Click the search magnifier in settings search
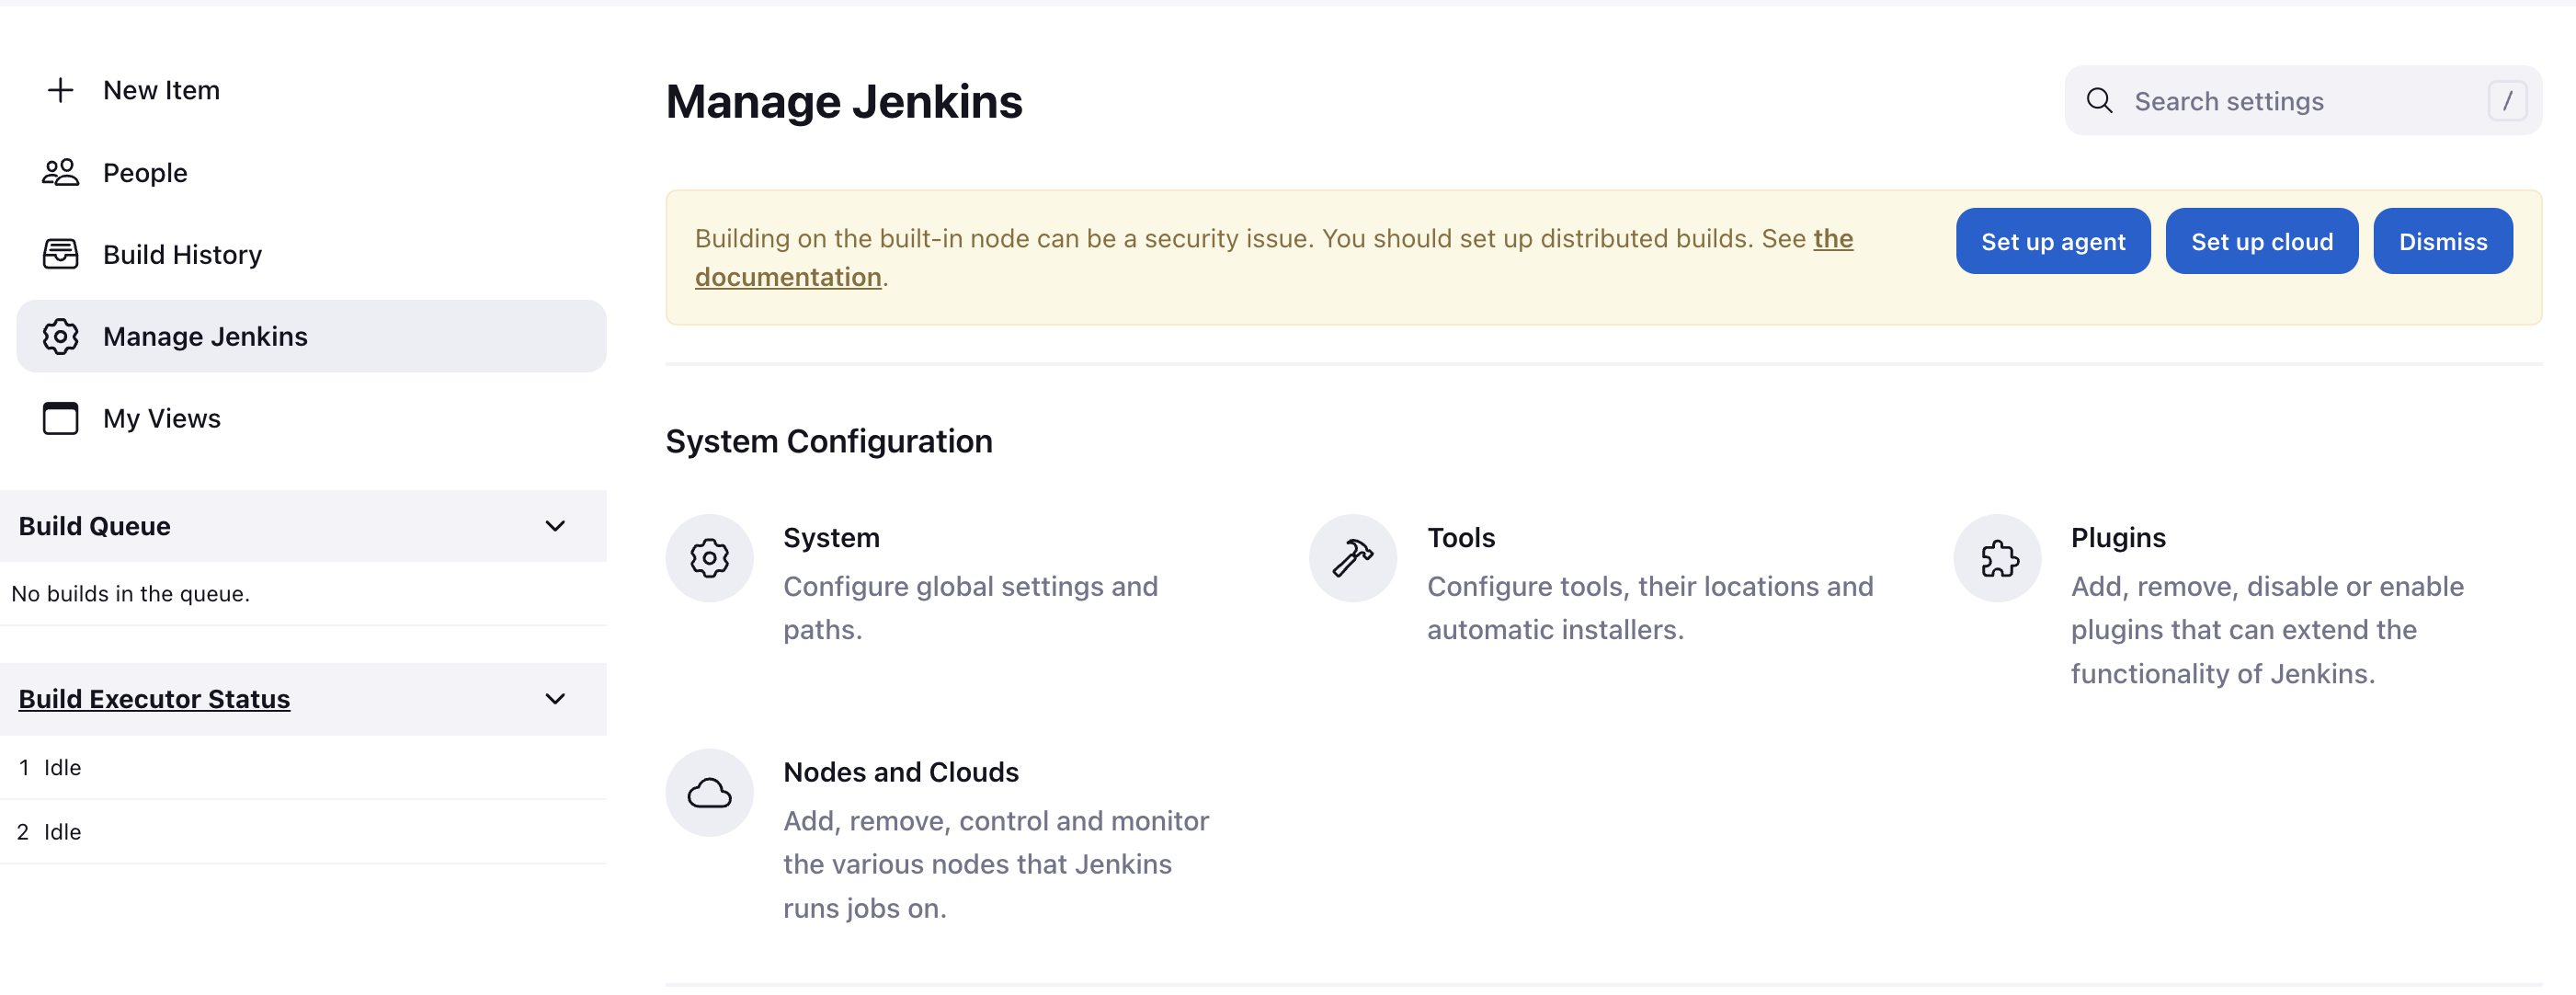 point(2100,100)
